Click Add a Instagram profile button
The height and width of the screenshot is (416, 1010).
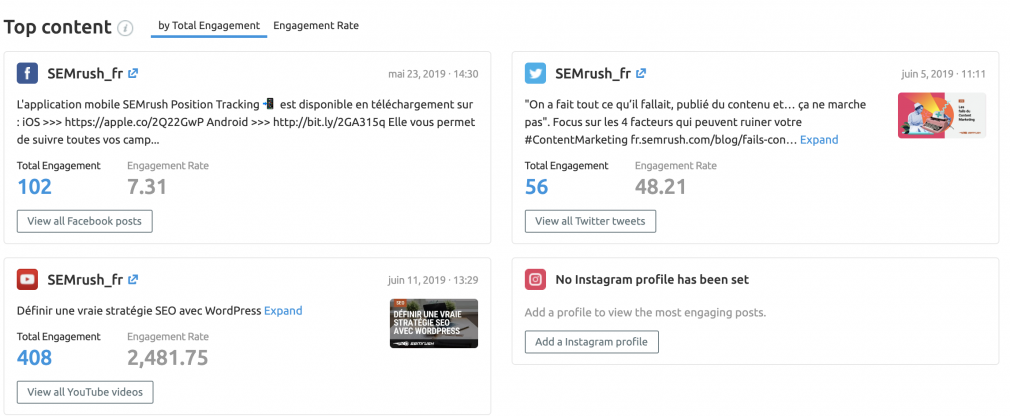pyautogui.click(x=591, y=342)
